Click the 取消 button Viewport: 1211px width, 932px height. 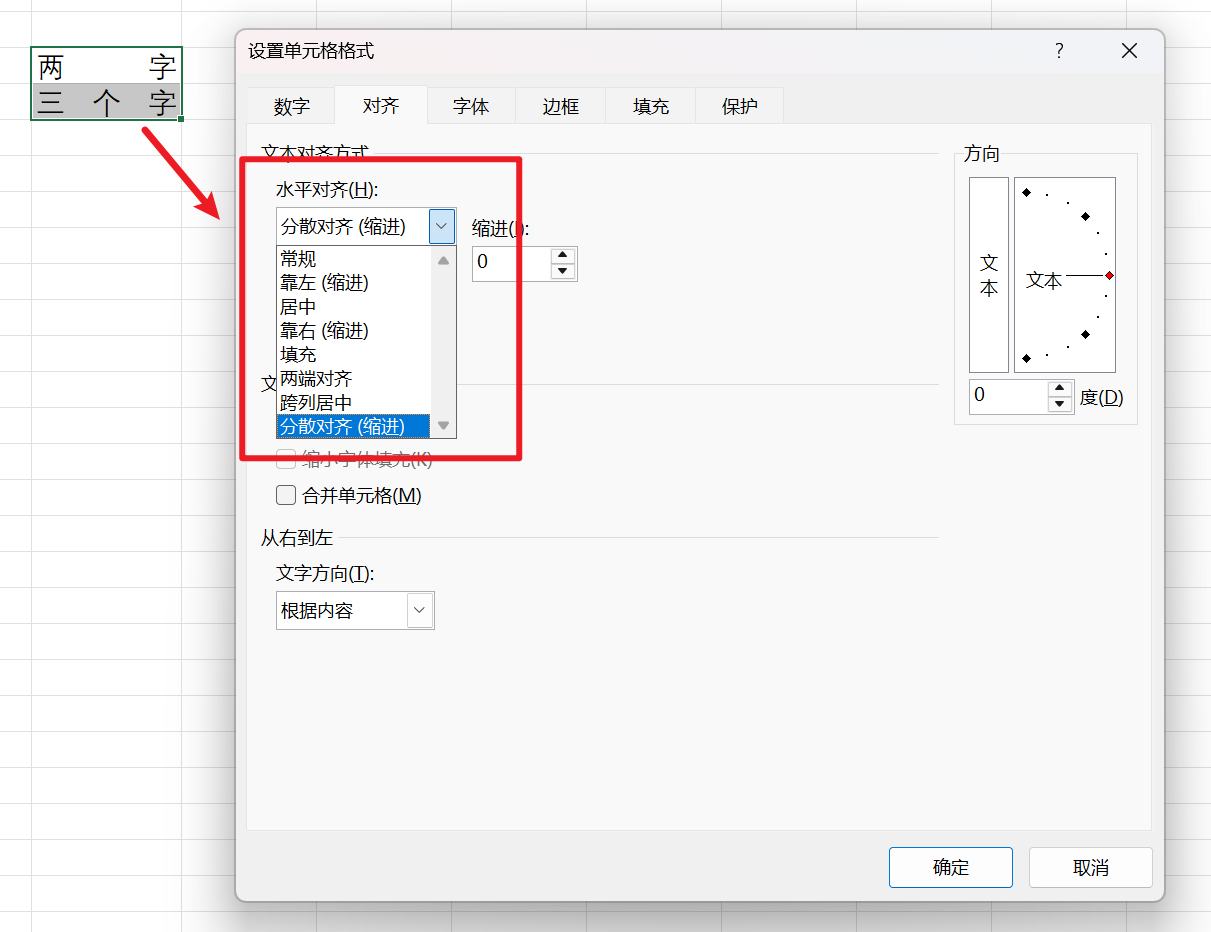click(1091, 867)
